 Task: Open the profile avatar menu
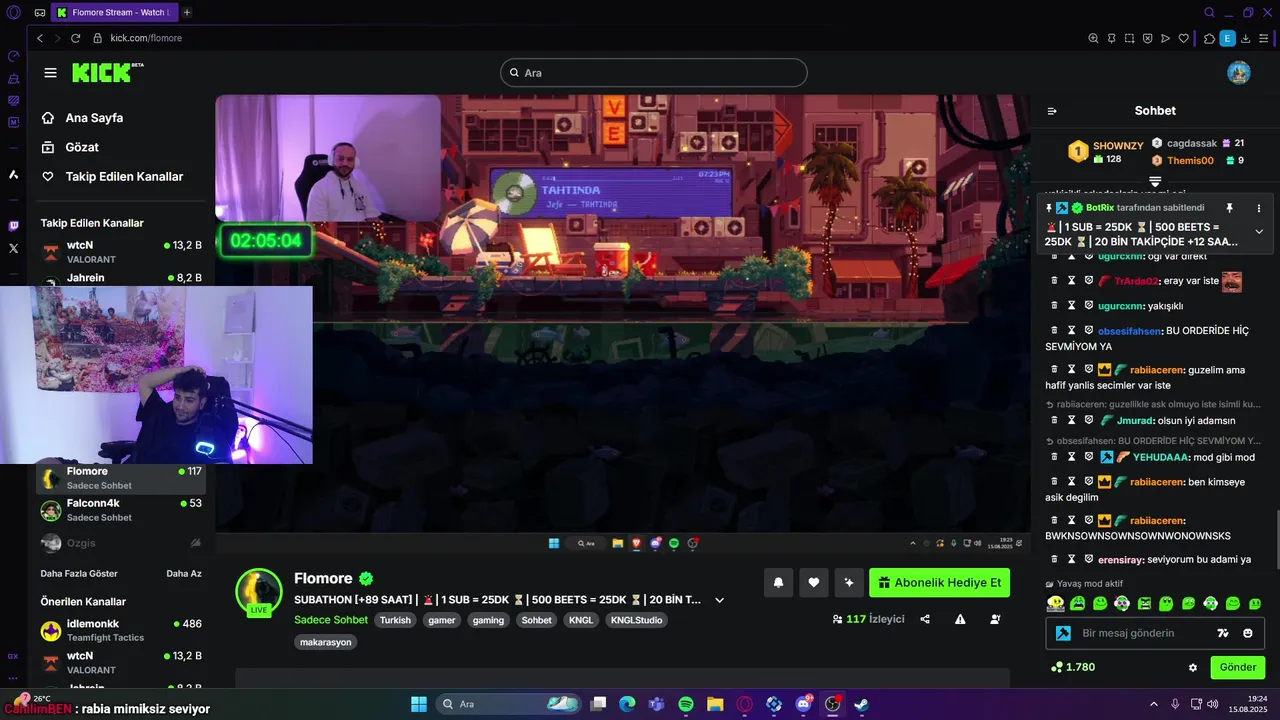(x=1239, y=73)
